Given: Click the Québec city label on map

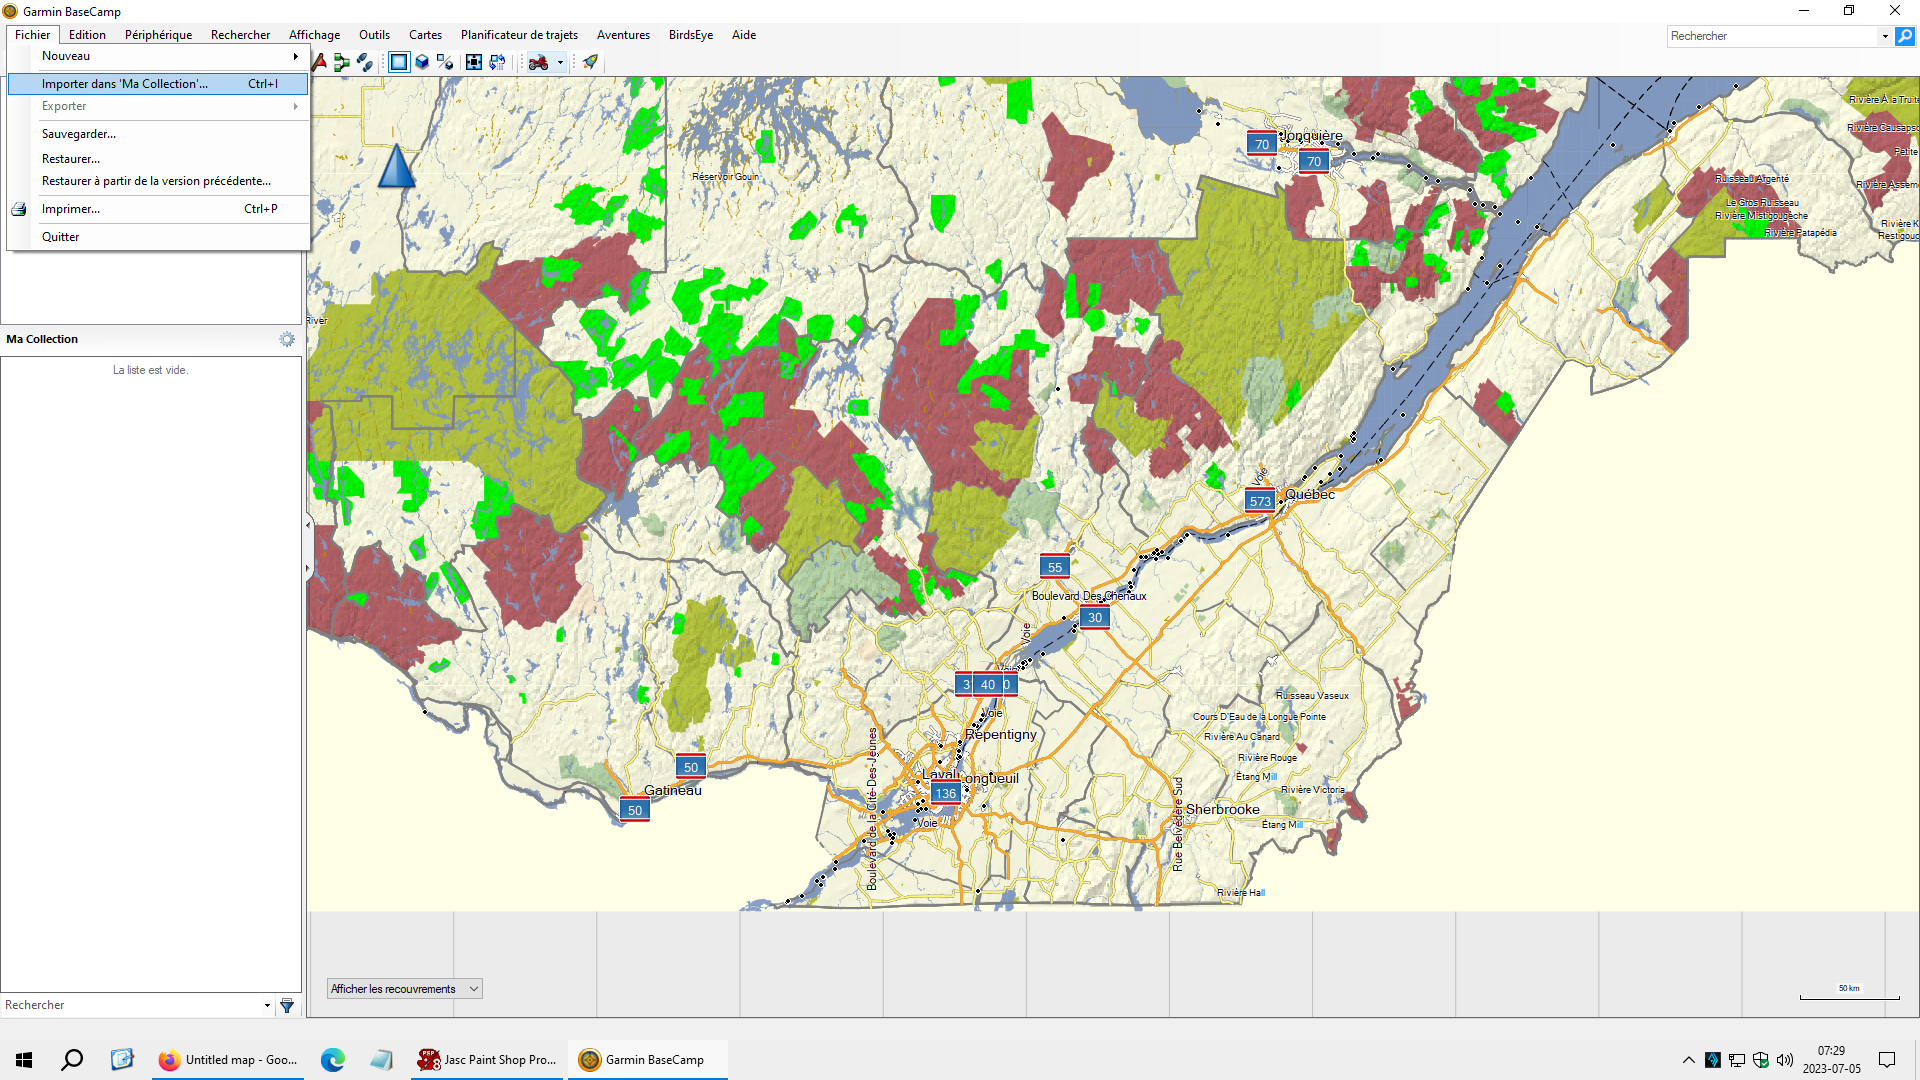Looking at the screenshot, I should coord(1310,494).
